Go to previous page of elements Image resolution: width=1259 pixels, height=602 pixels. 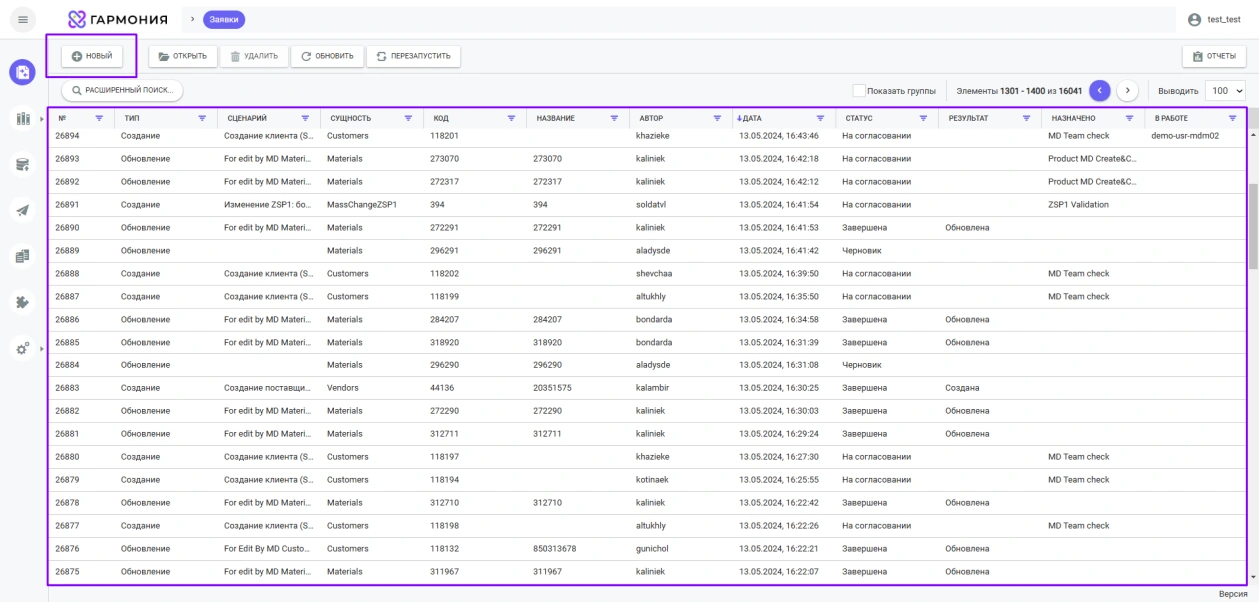pos(1100,90)
